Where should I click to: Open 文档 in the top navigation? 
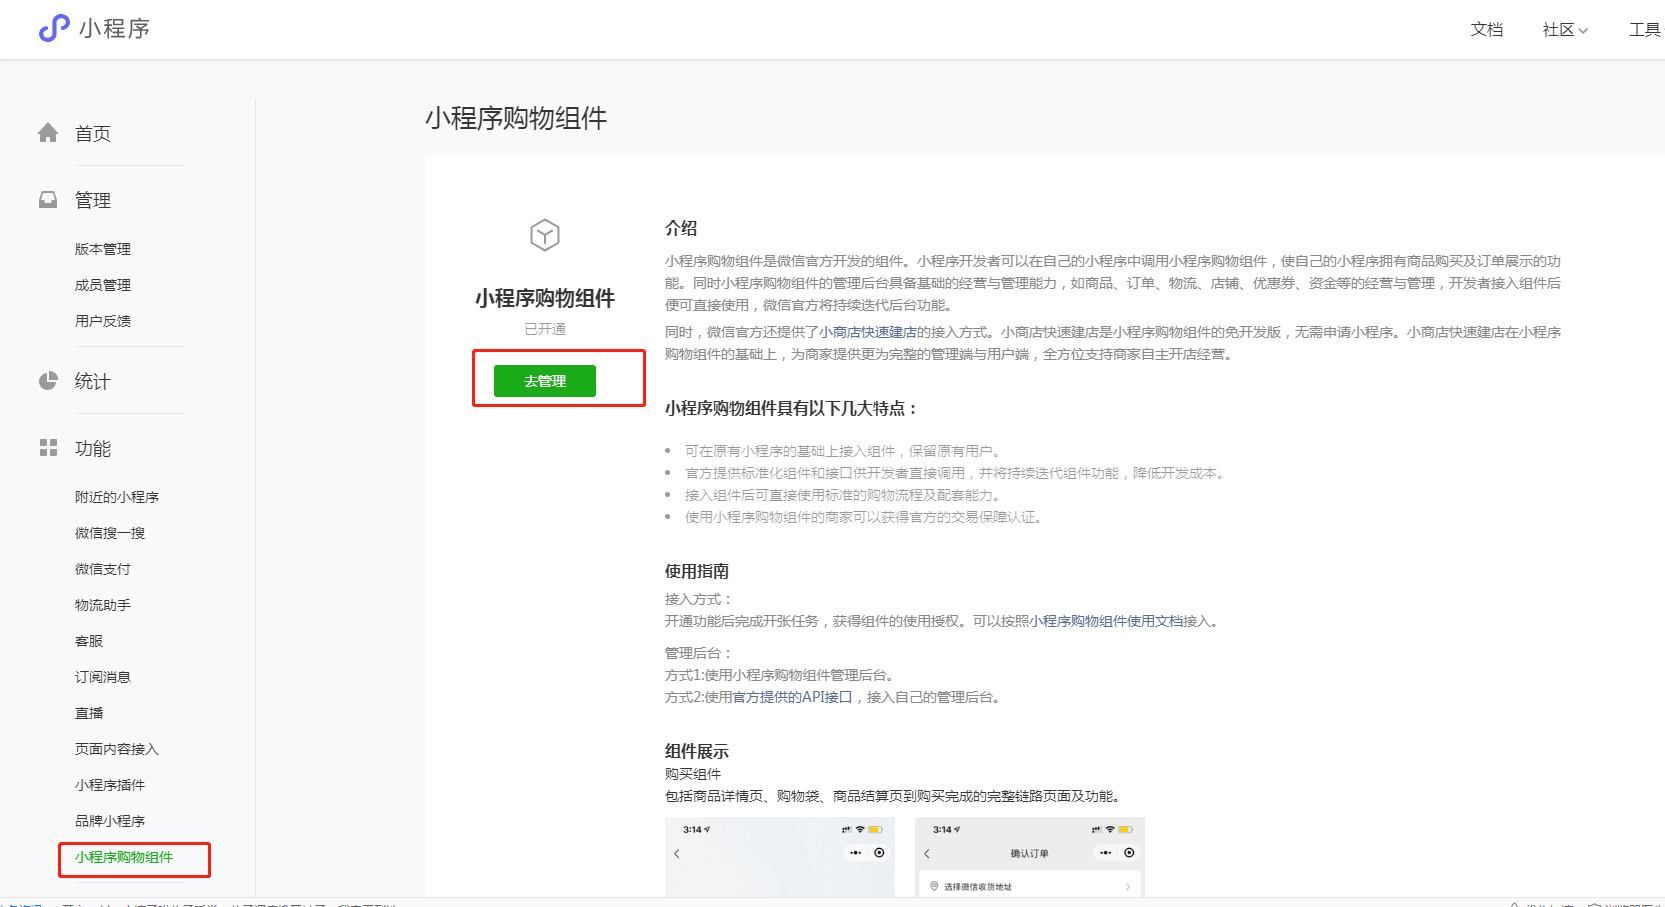coord(1487,29)
